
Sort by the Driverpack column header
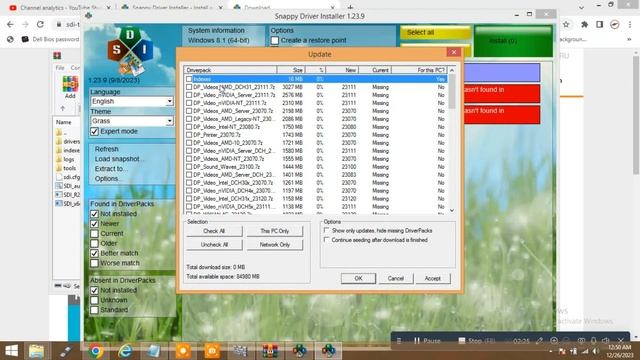[x=230, y=70]
